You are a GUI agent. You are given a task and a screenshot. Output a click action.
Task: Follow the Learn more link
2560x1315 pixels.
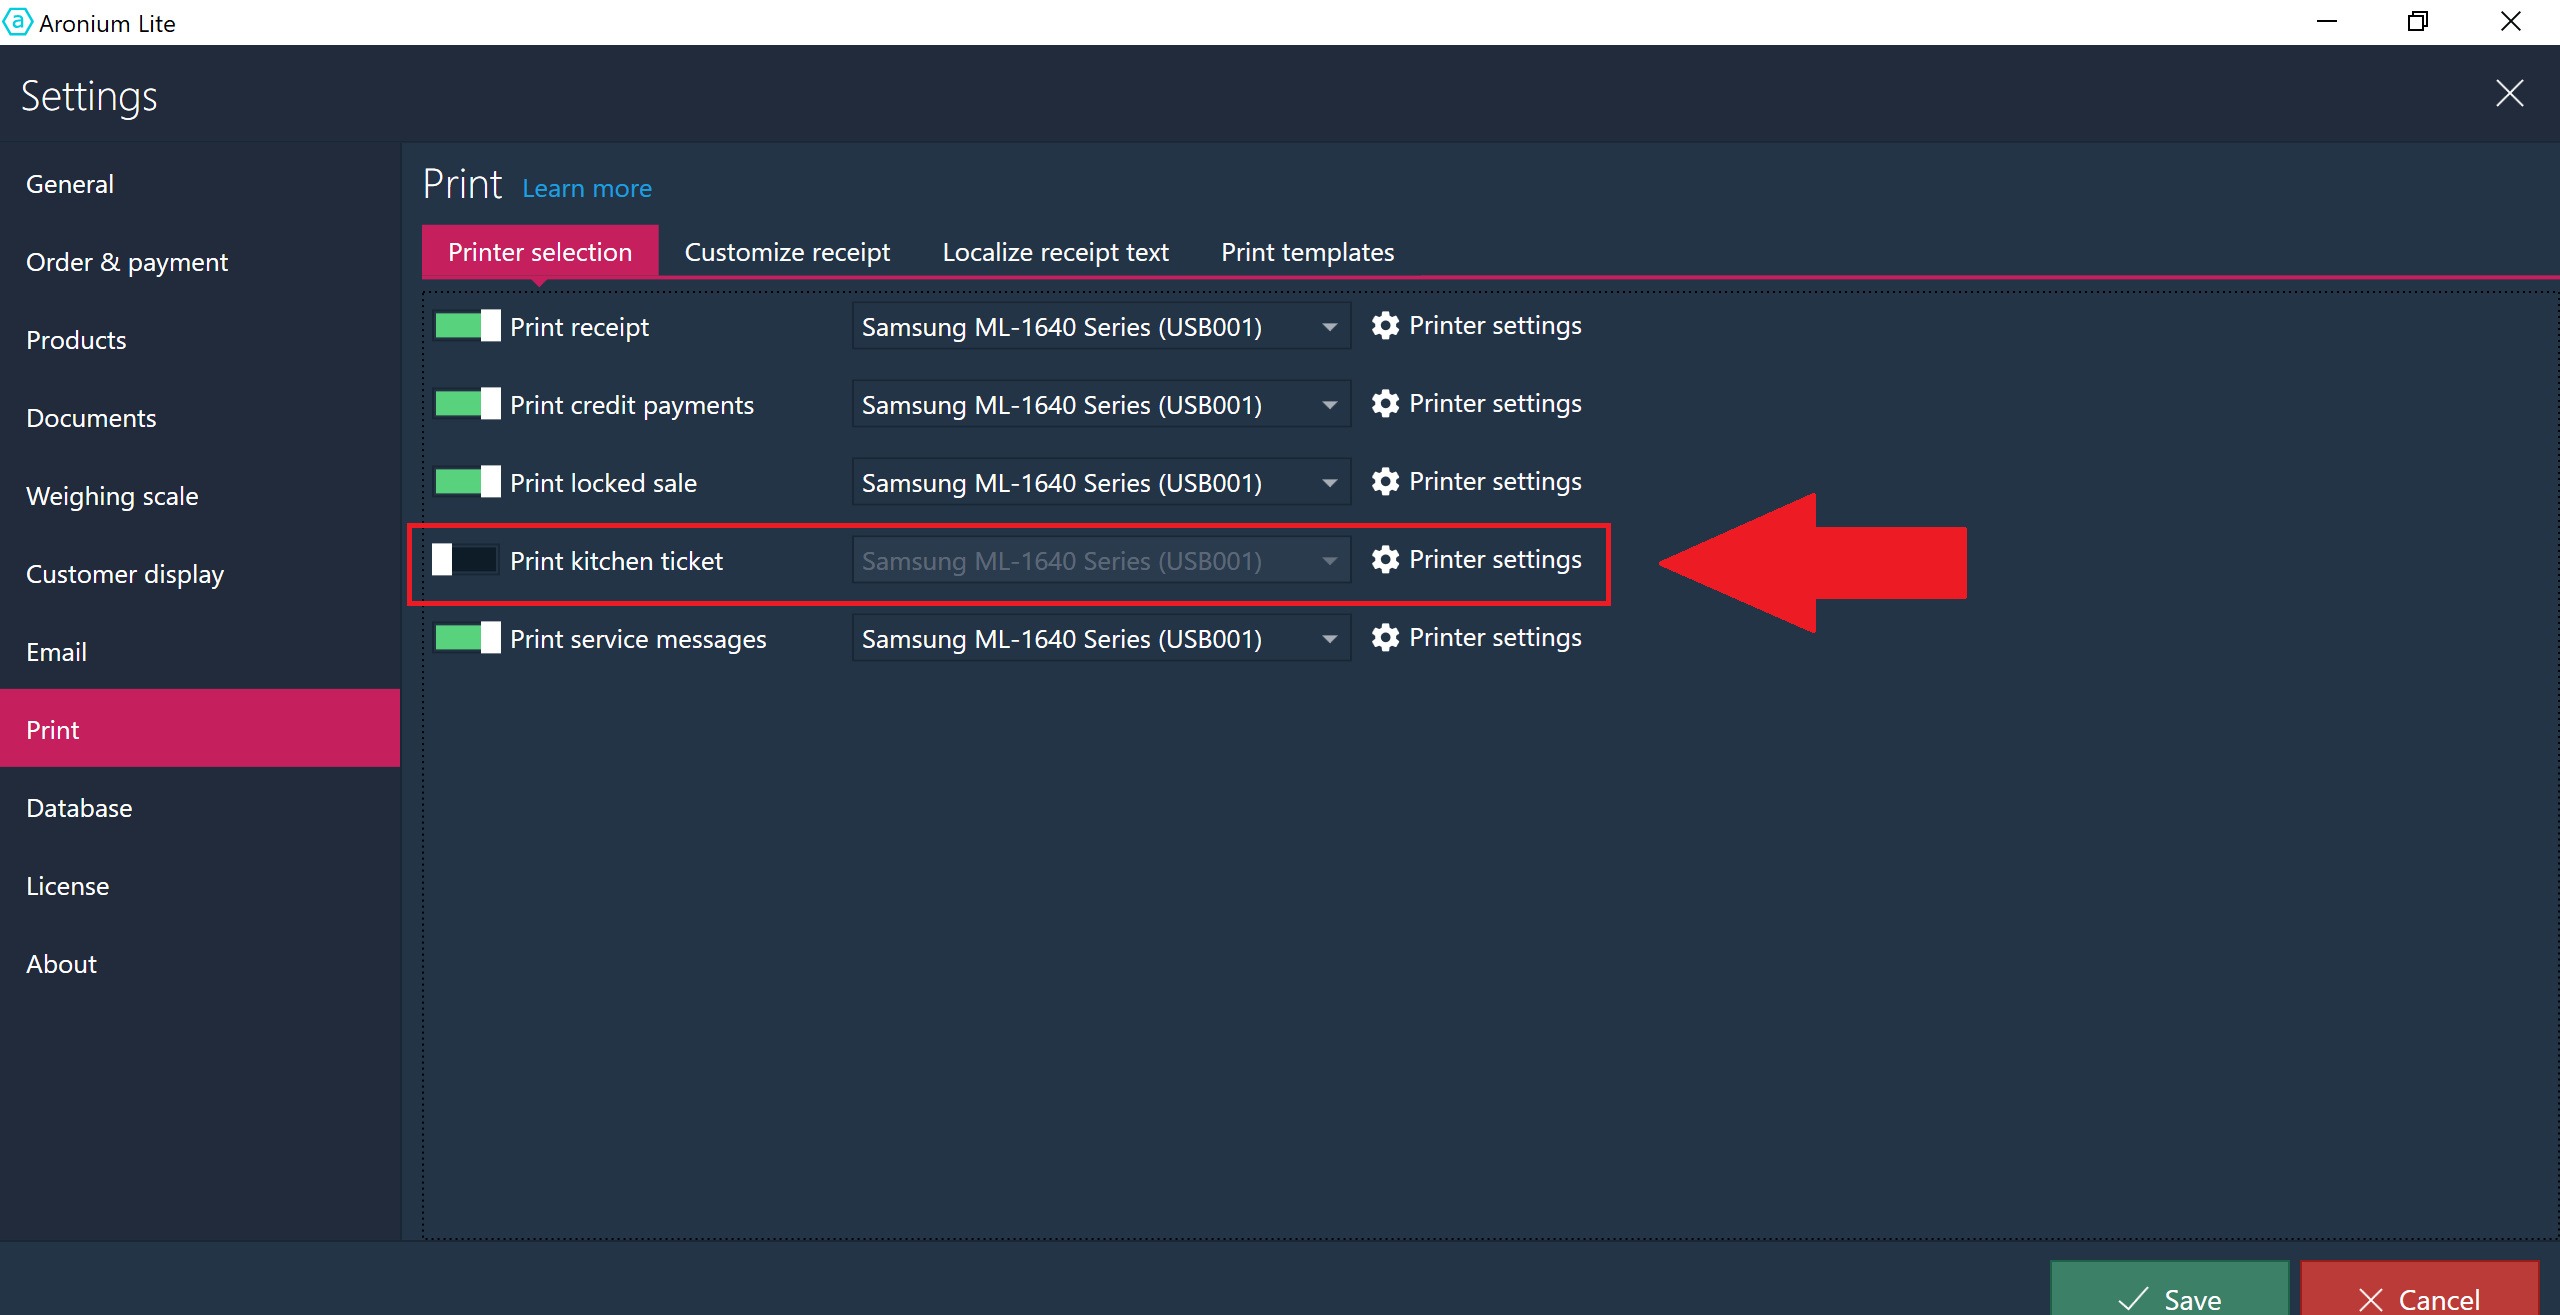pyautogui.click(x=587, y=189)
